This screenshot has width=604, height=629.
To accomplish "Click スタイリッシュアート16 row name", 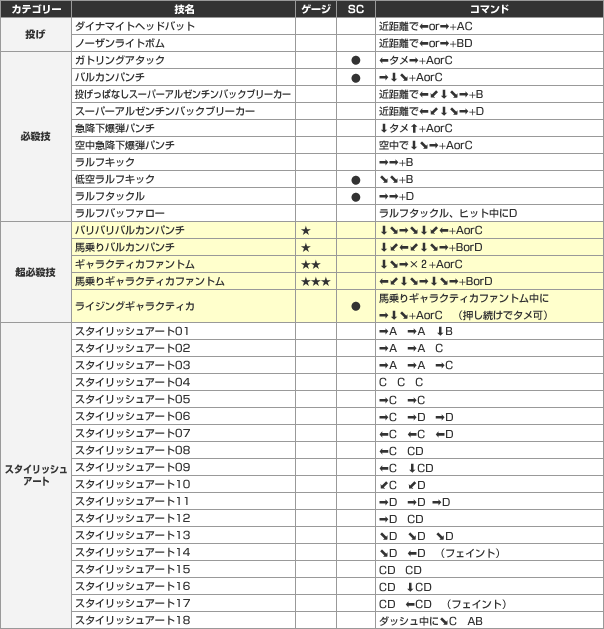I will 132,586.
